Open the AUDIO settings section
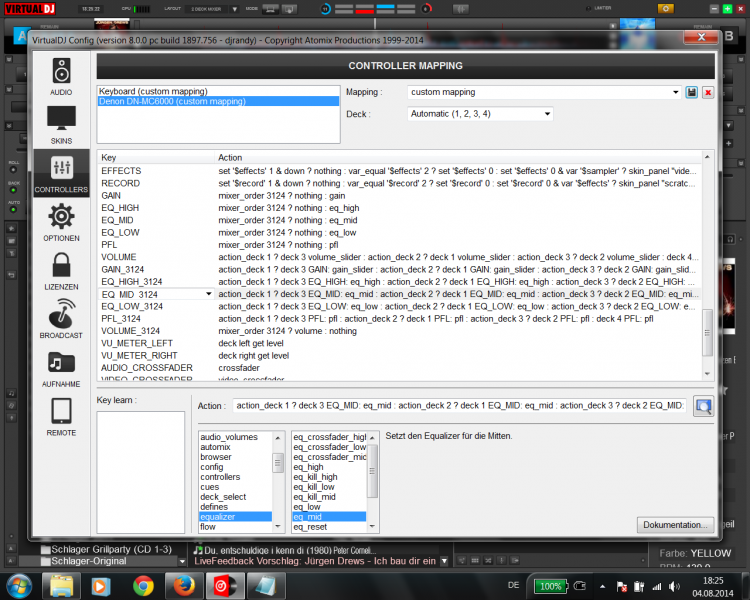Viewport: 750px width, 600px height. 61,77
